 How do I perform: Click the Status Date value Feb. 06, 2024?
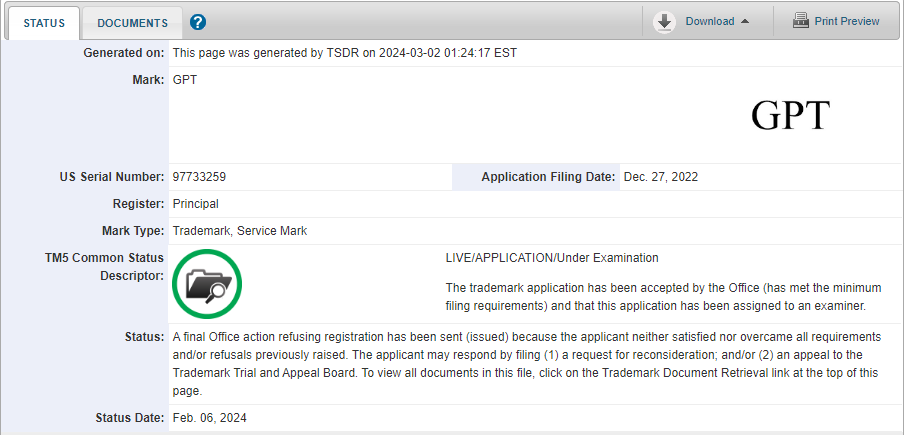210,418
